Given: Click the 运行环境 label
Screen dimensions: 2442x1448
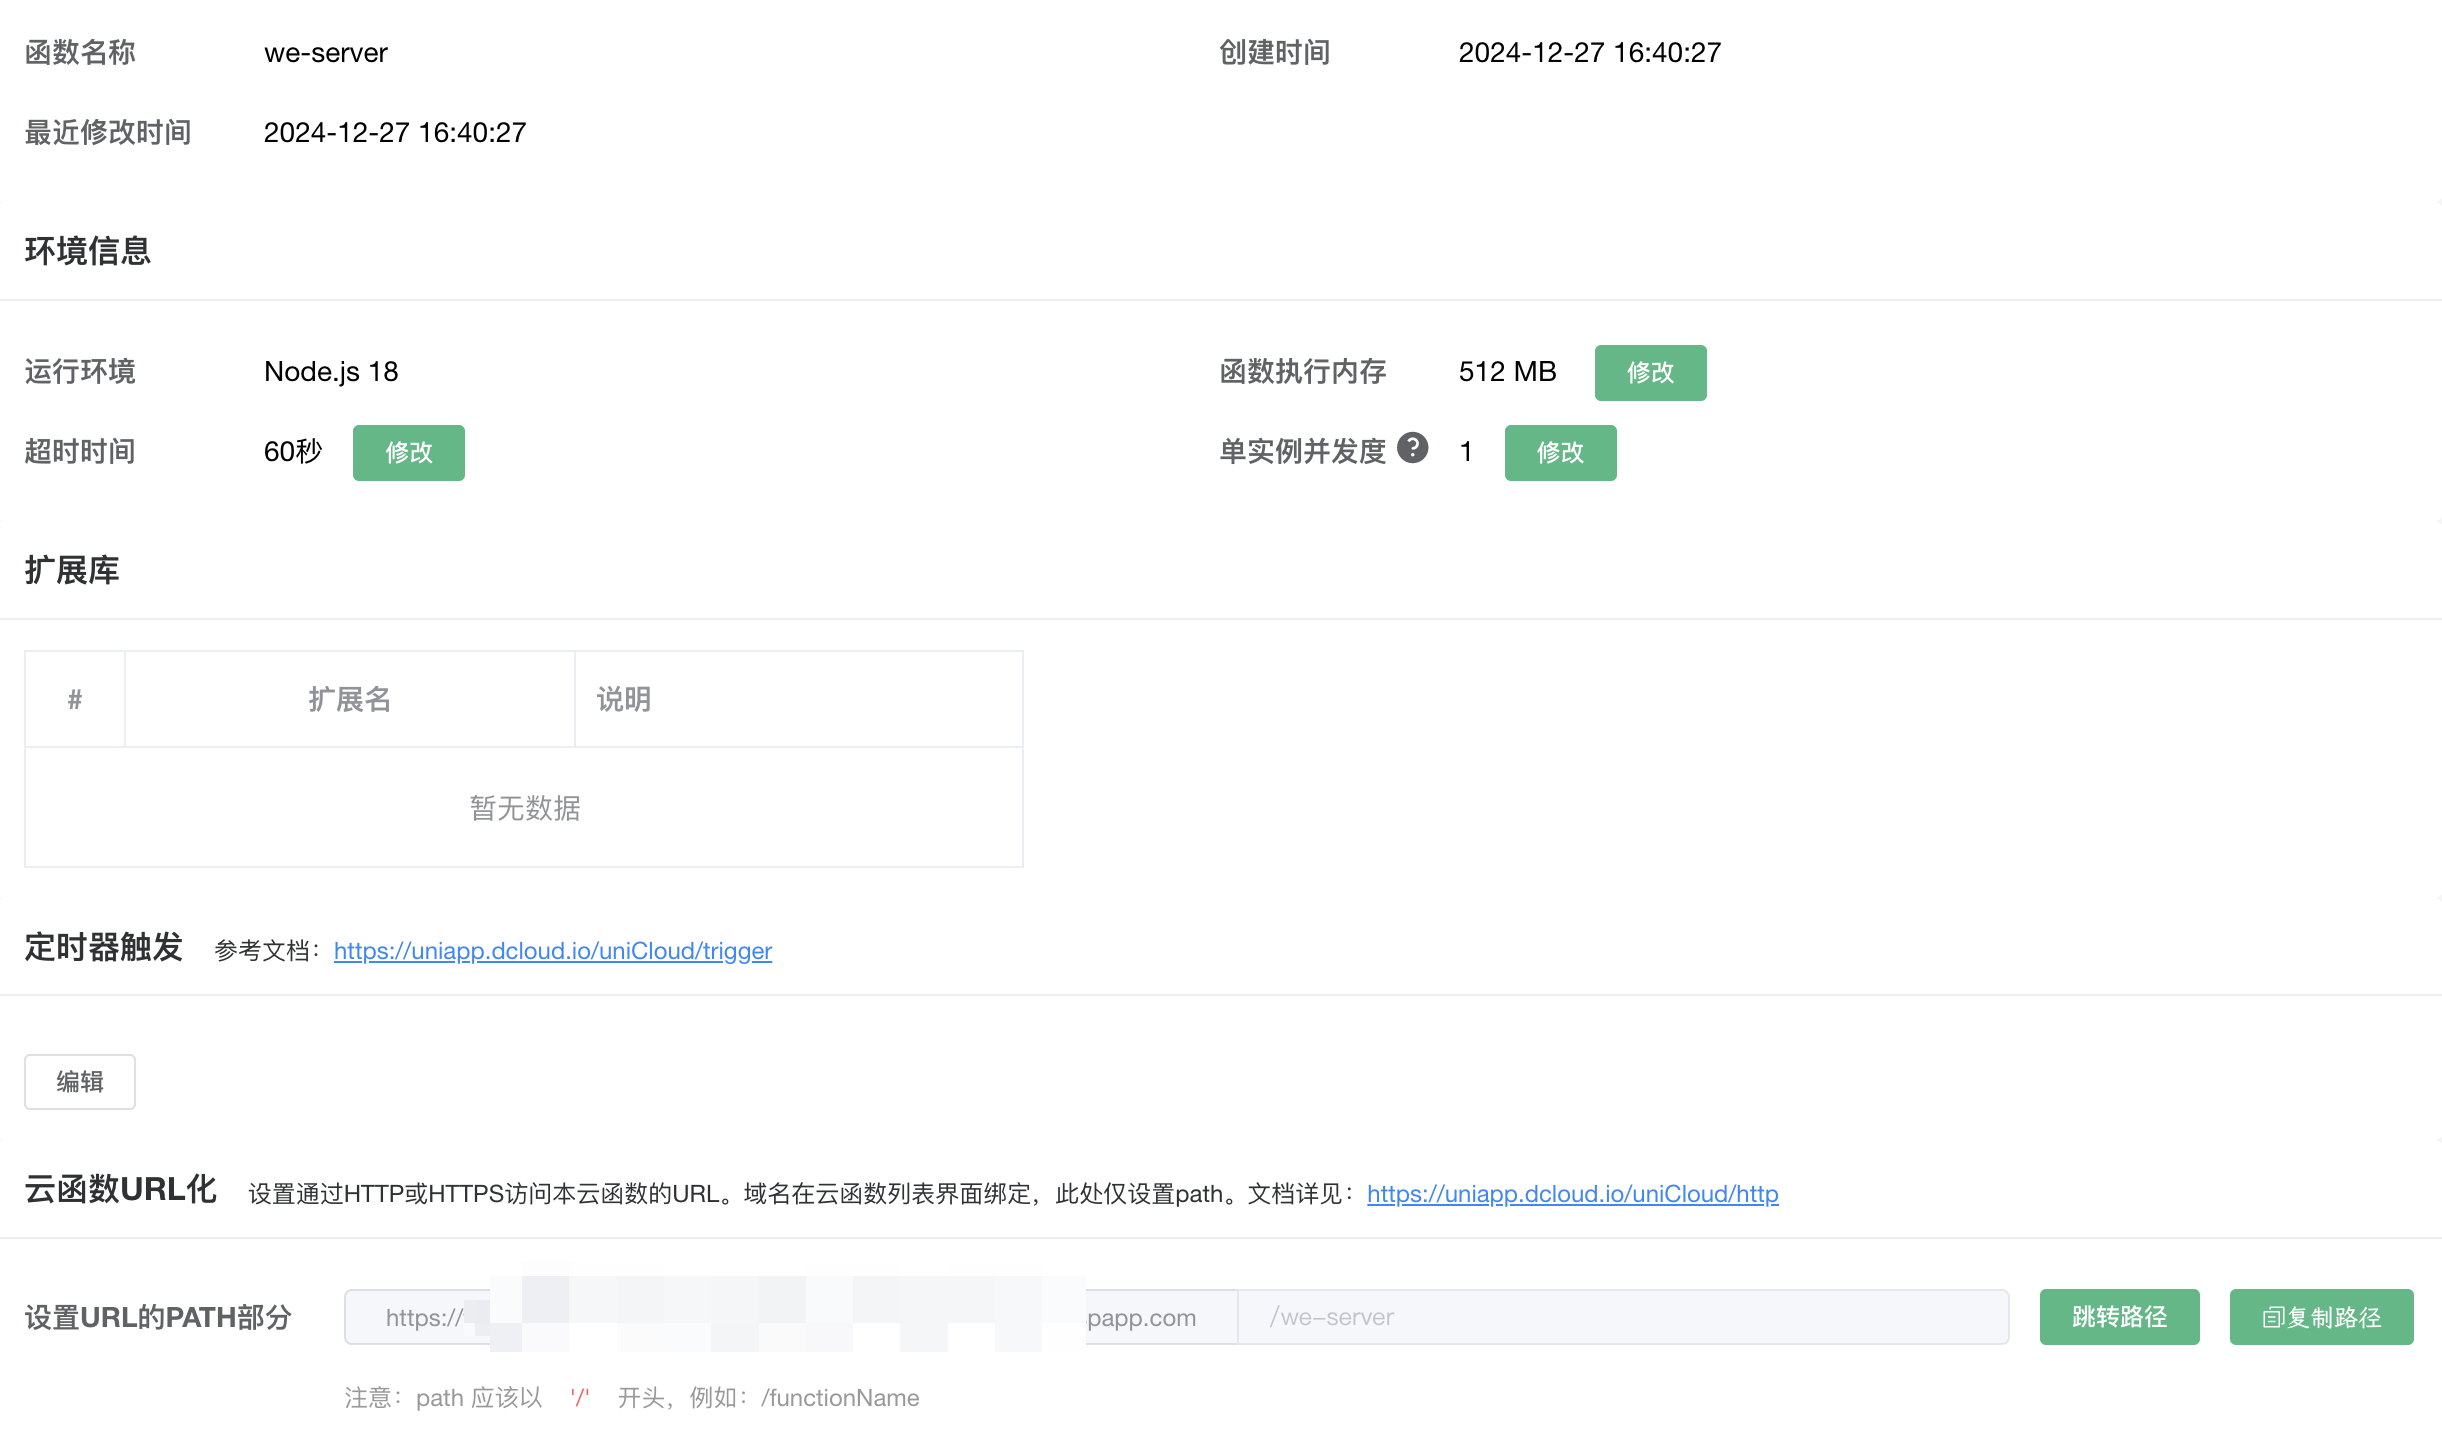Looking at the screenshot, I should coord(80,371).
